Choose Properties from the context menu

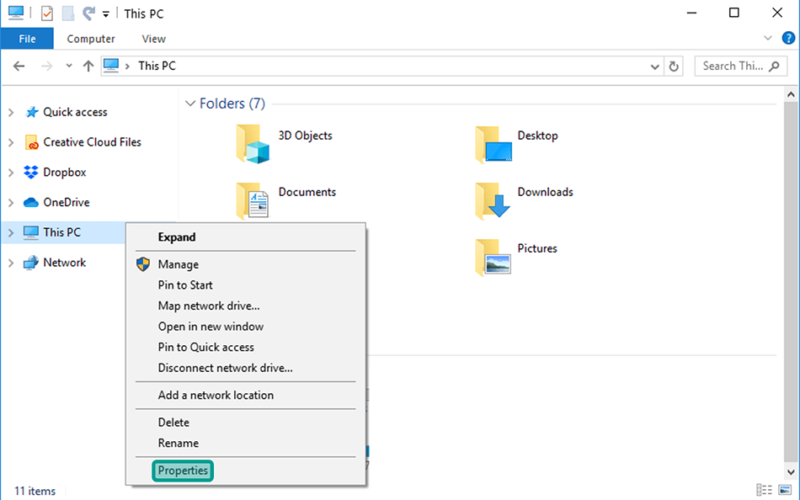pyautogui.click(x=183, y=470)
